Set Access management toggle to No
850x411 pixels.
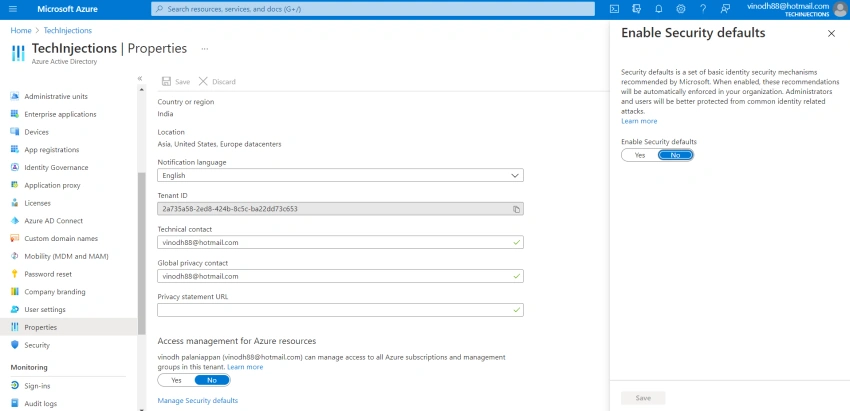point(212,380)
